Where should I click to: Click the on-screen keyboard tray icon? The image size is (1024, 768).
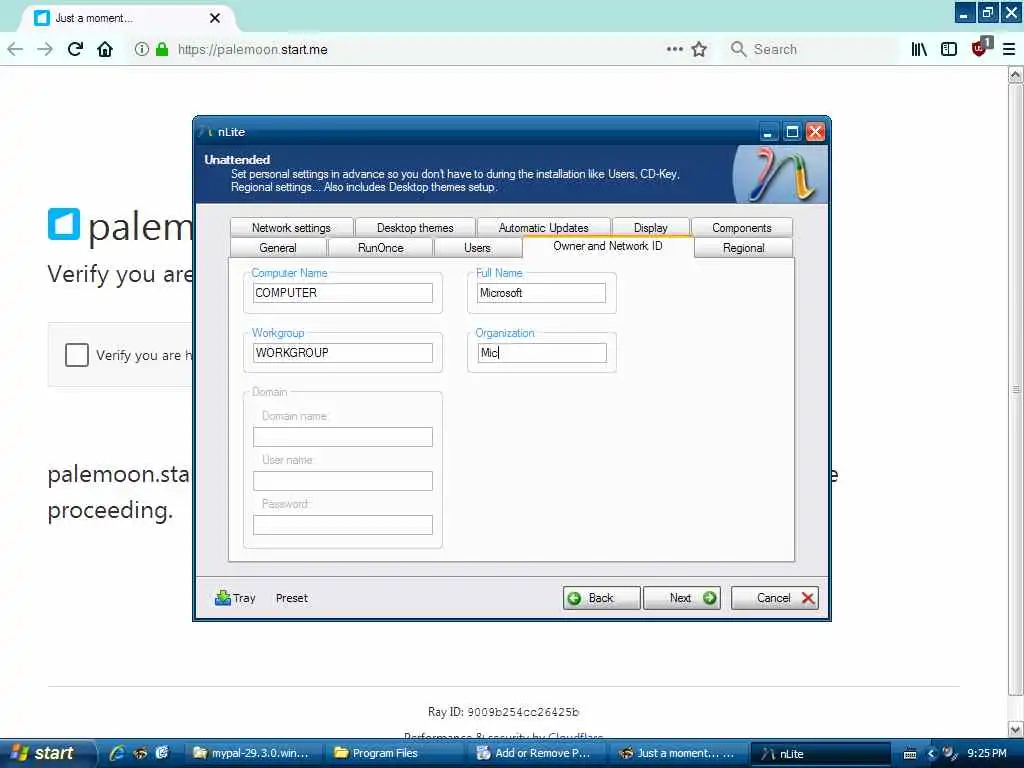(x=910, y=754)
